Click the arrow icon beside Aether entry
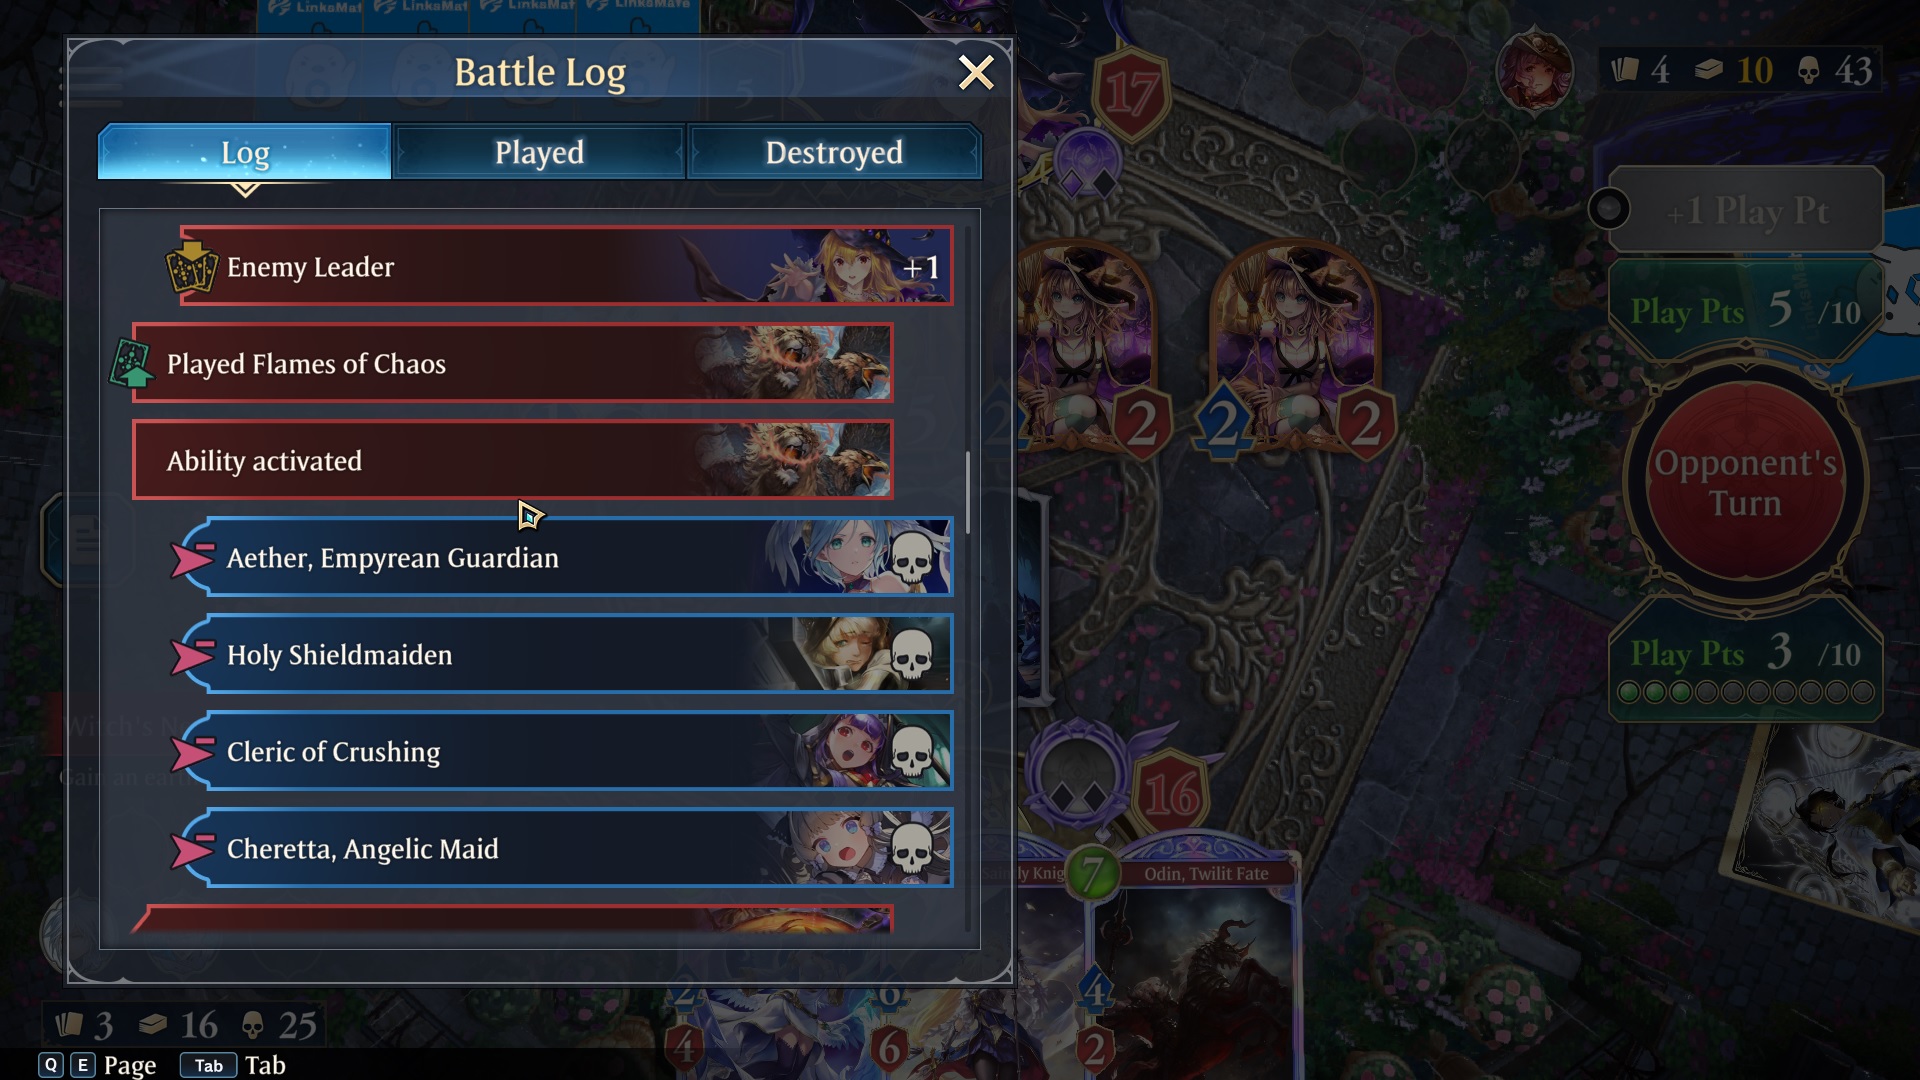Screen dimensions: 1920x1080 pyautogui.click(x=192, y=558)
